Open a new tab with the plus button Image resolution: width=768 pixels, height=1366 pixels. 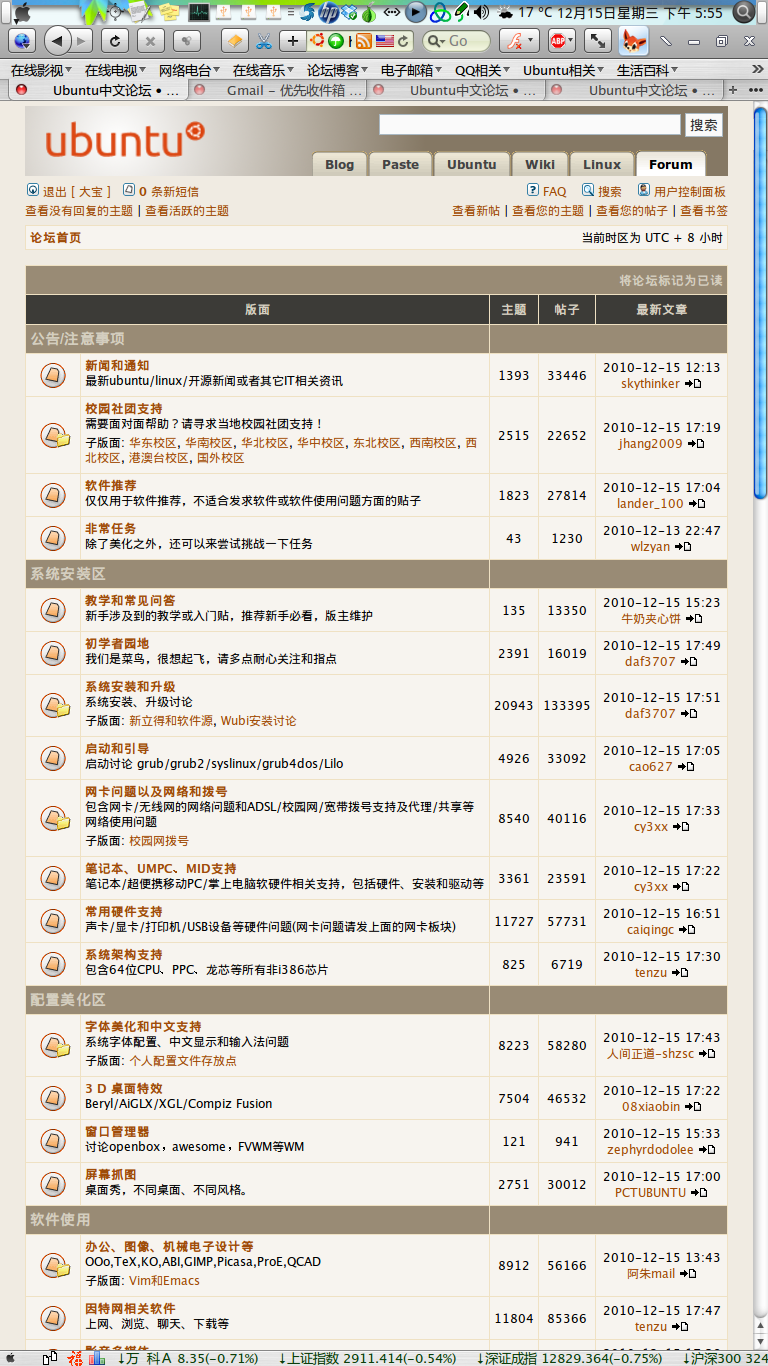[292, 41]
